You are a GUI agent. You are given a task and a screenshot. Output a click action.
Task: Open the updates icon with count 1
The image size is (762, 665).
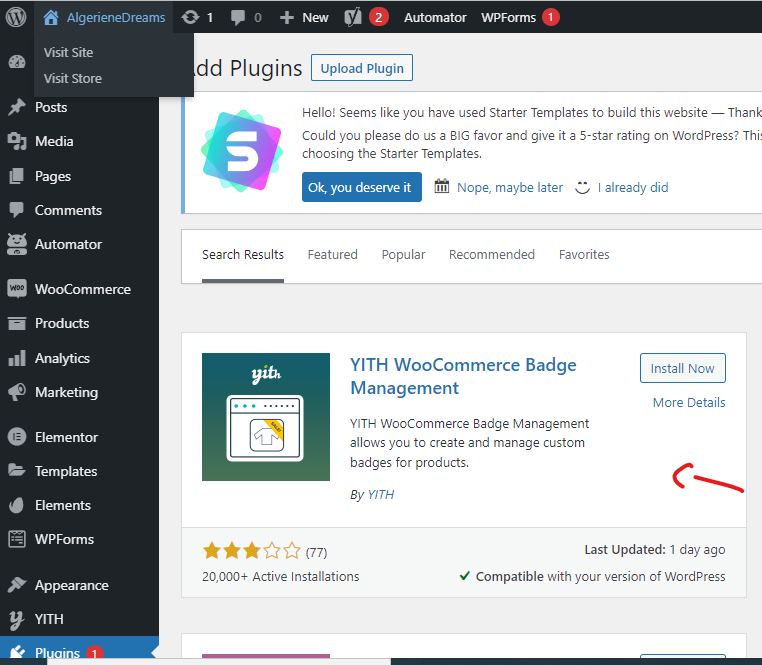pyautogui.click(x=190, y=18)
